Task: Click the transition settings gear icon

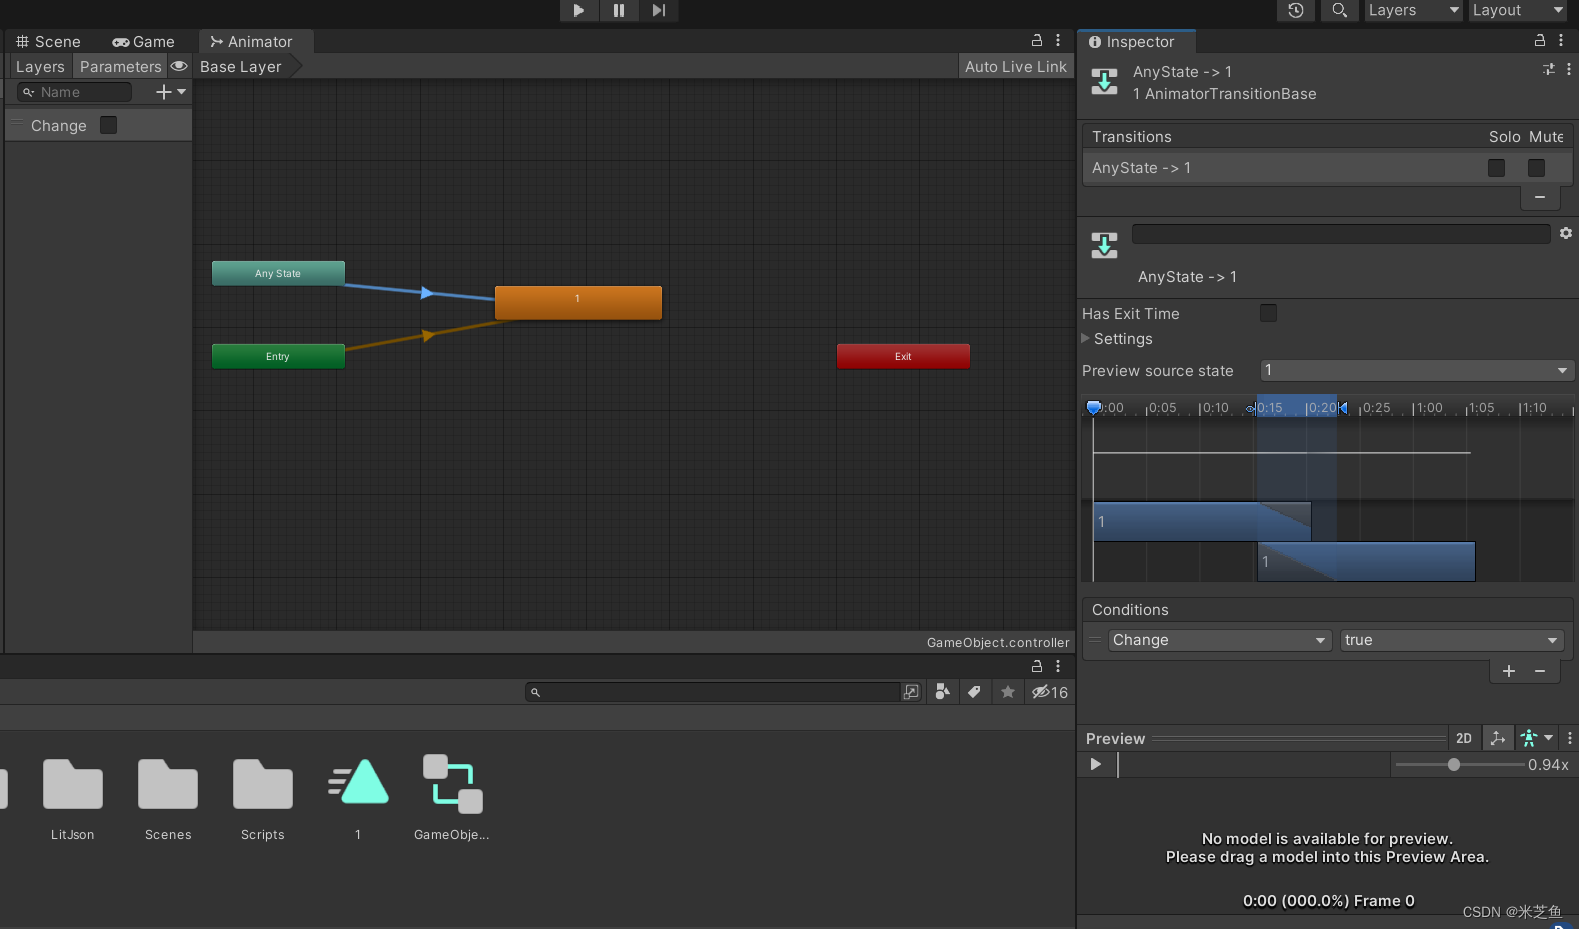Action: [x=1566, y=233]
